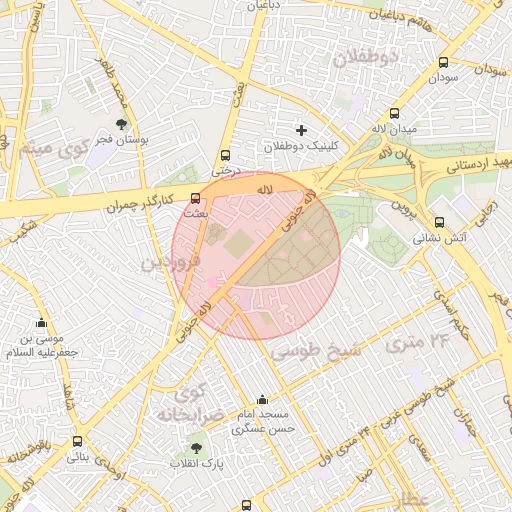This screenshot has height=512, width=512.
Task: Click the کنارگذر چمران road label
Action: [x=140, y=203]
